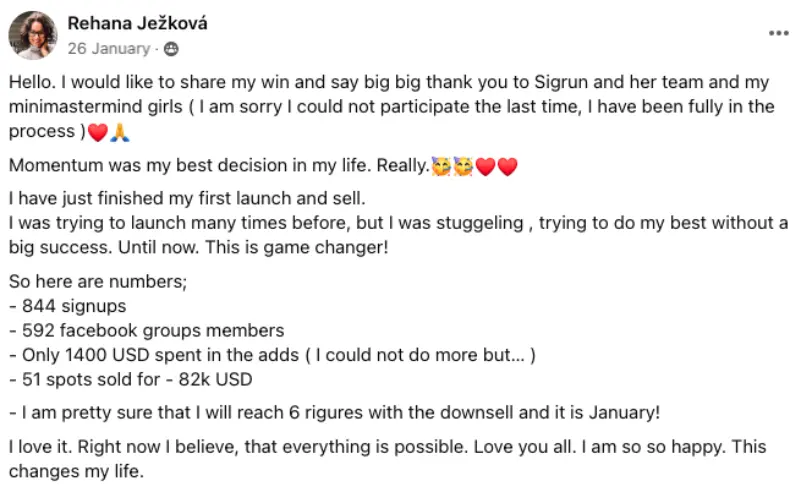This screenshot has width=812, height=492.
Task: Click the last red heart on Momentum line
Action: [507, 168]
